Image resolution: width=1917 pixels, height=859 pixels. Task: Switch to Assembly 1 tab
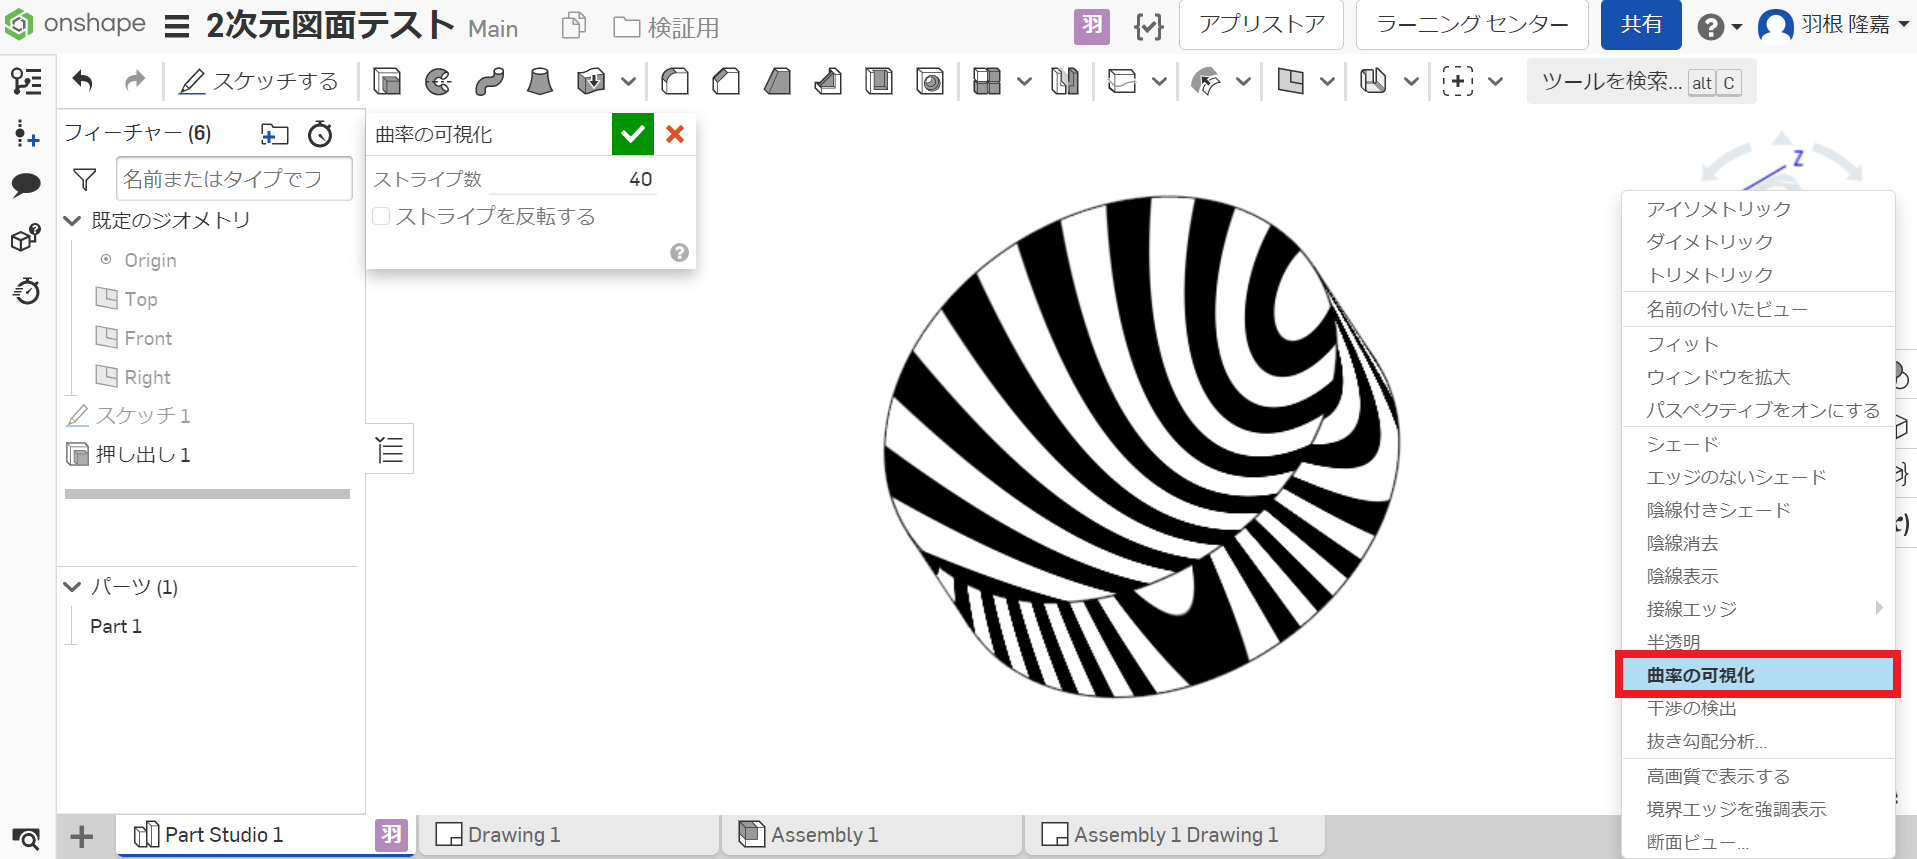[x=872, y=834]
